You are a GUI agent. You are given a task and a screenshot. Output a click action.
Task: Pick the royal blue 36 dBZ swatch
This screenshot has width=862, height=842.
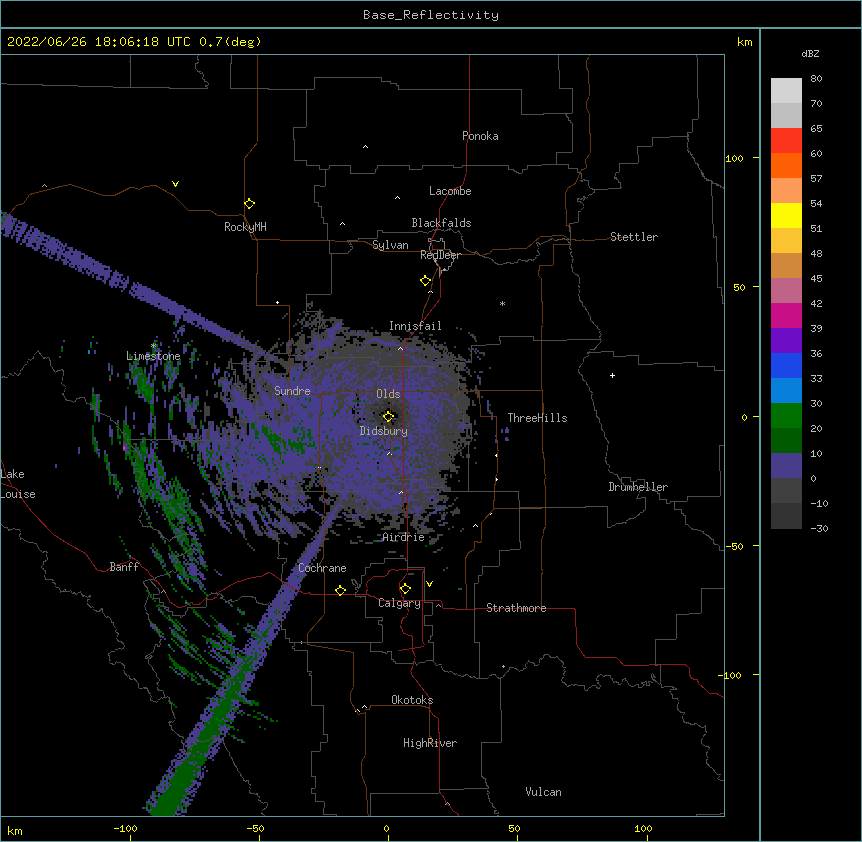[x=786, y=365]
